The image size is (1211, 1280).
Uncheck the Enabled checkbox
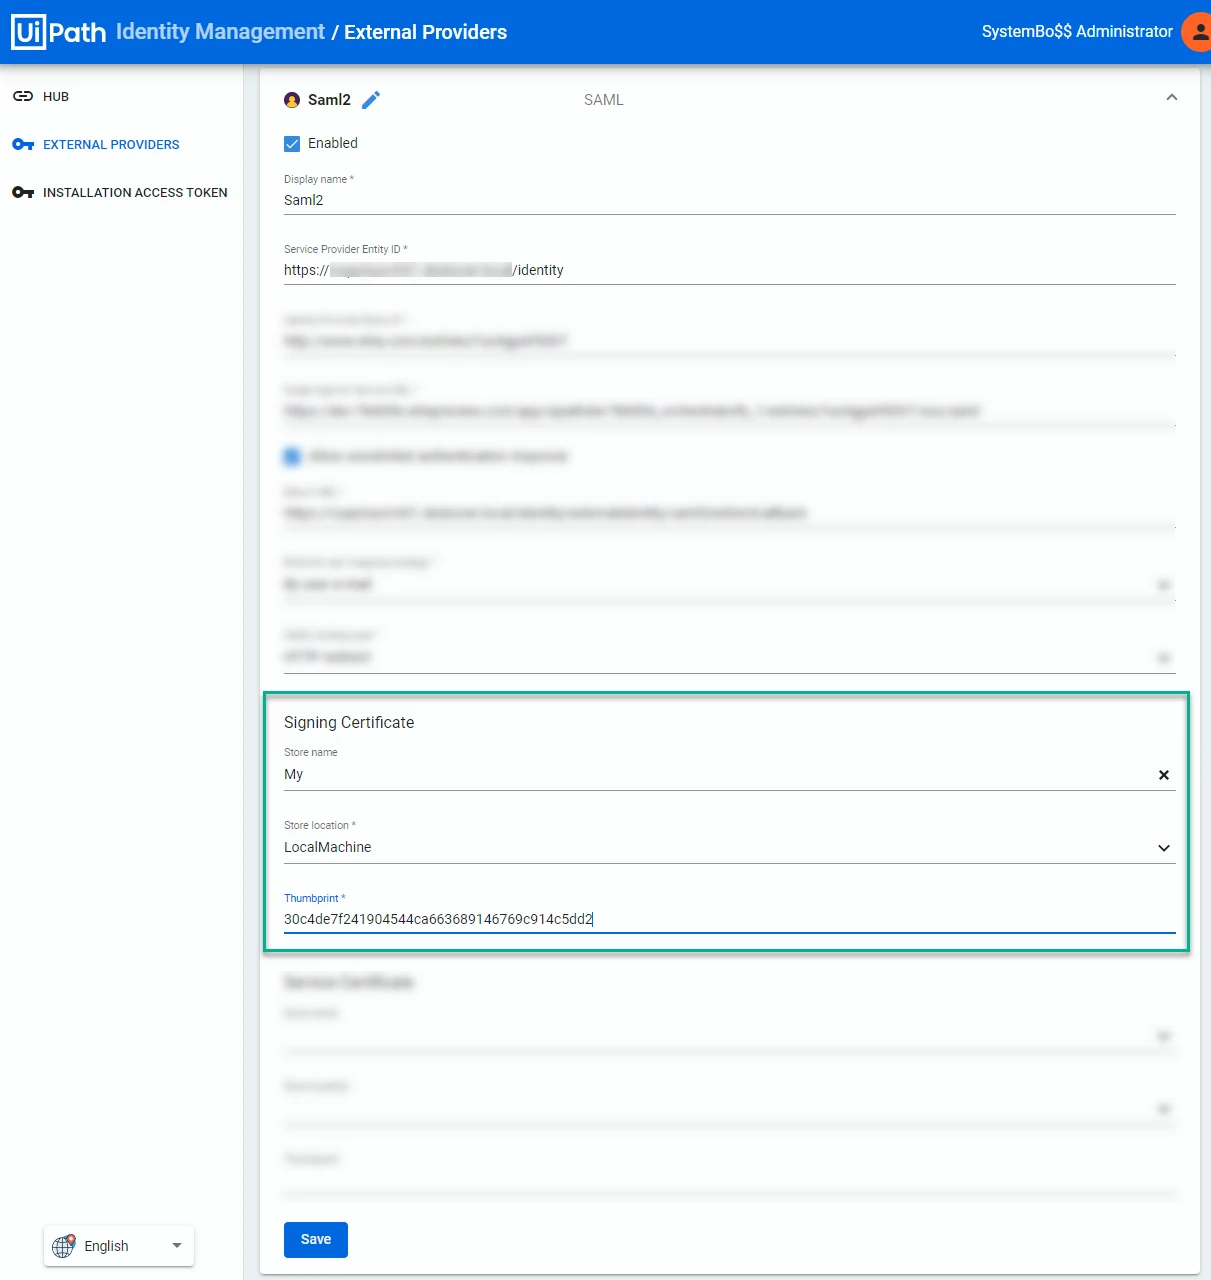292,144
